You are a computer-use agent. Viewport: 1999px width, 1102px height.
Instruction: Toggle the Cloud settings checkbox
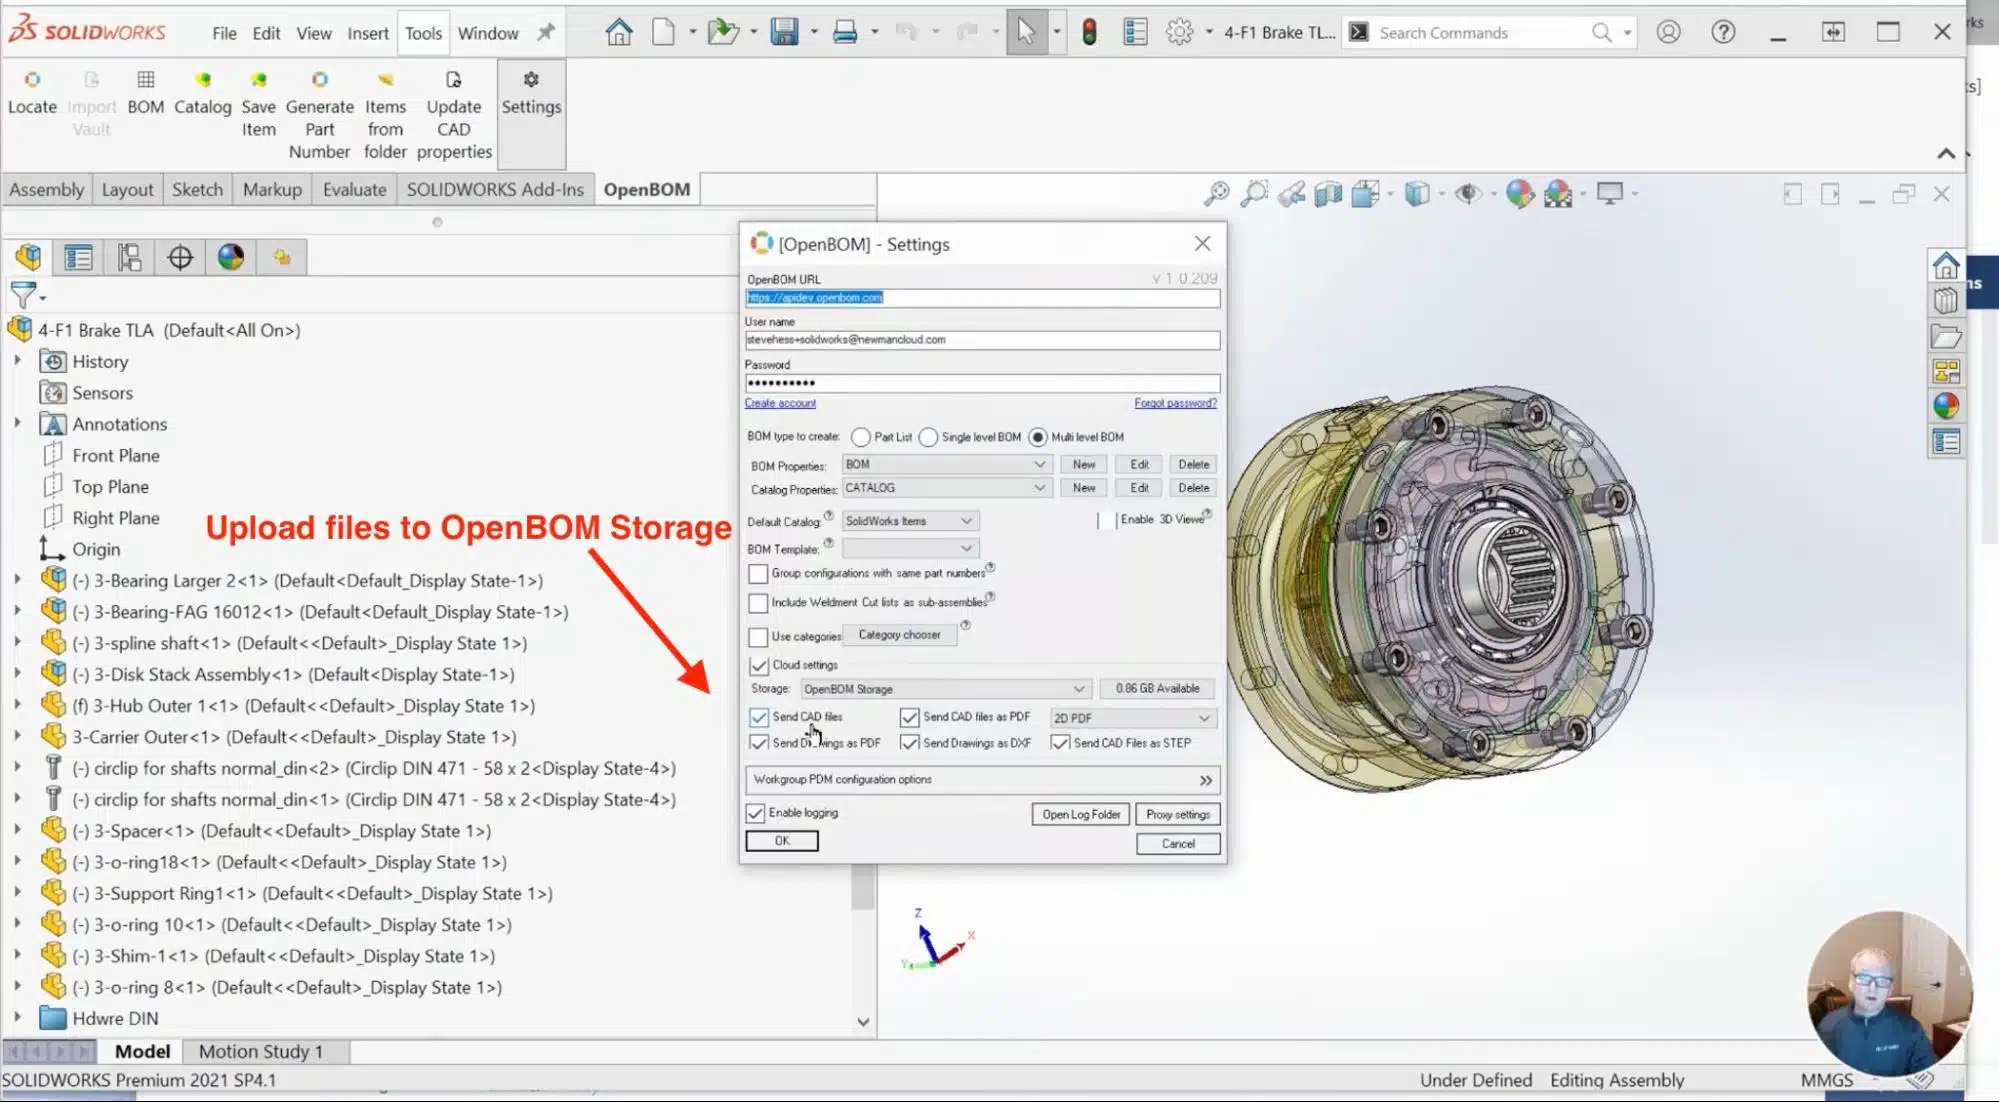tap(758, 665)
